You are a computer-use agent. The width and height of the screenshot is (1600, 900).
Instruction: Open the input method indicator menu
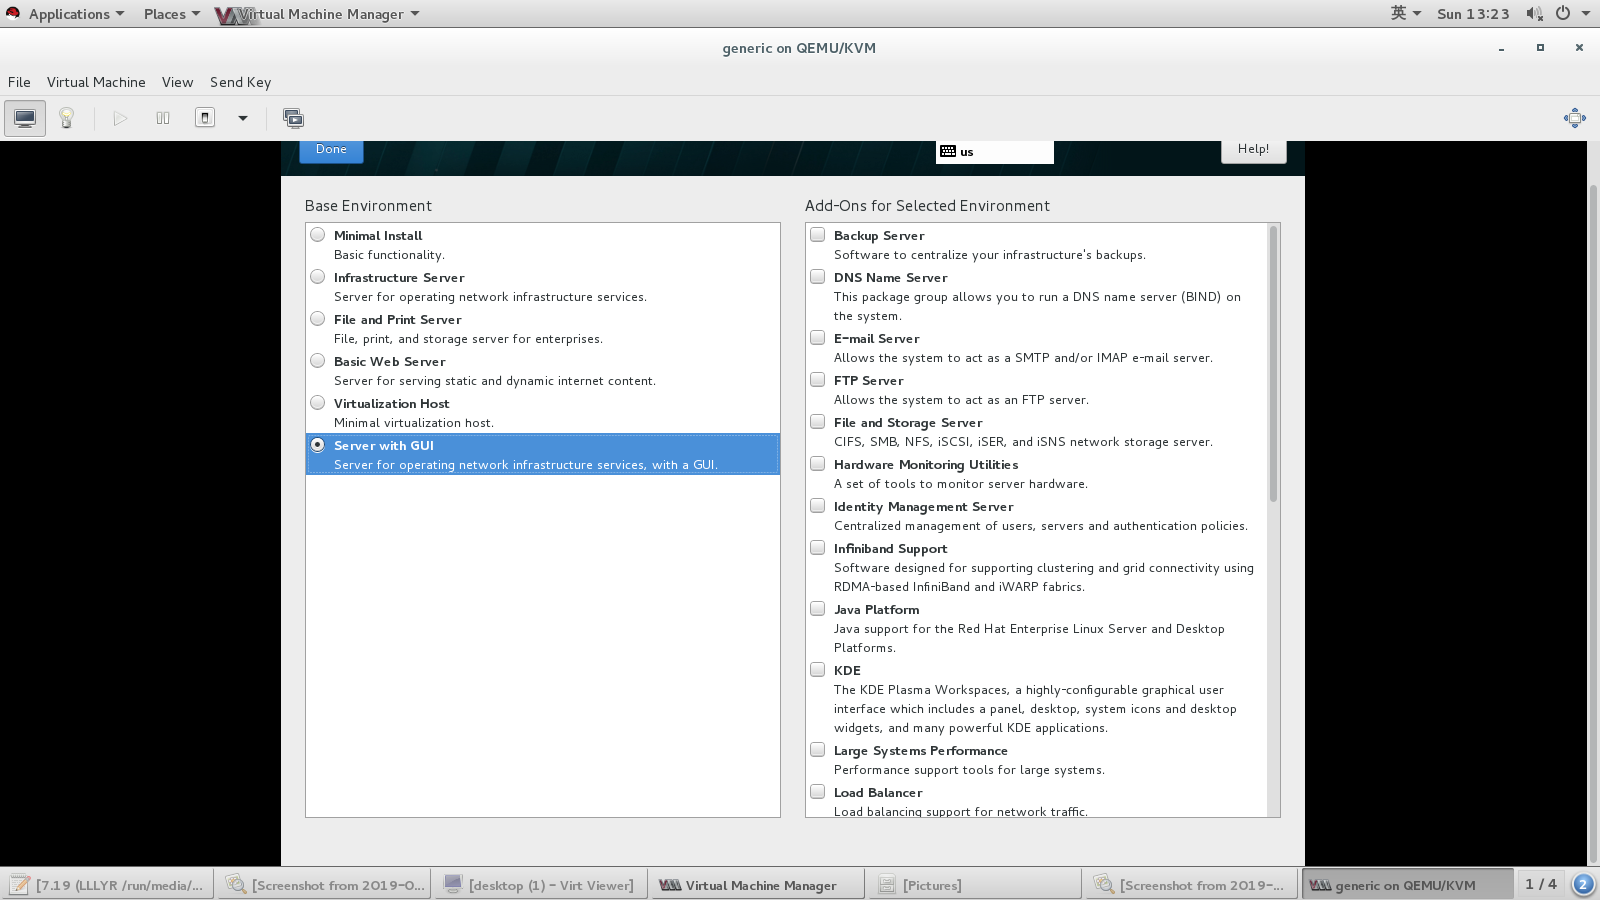[x=1405, y=13]
